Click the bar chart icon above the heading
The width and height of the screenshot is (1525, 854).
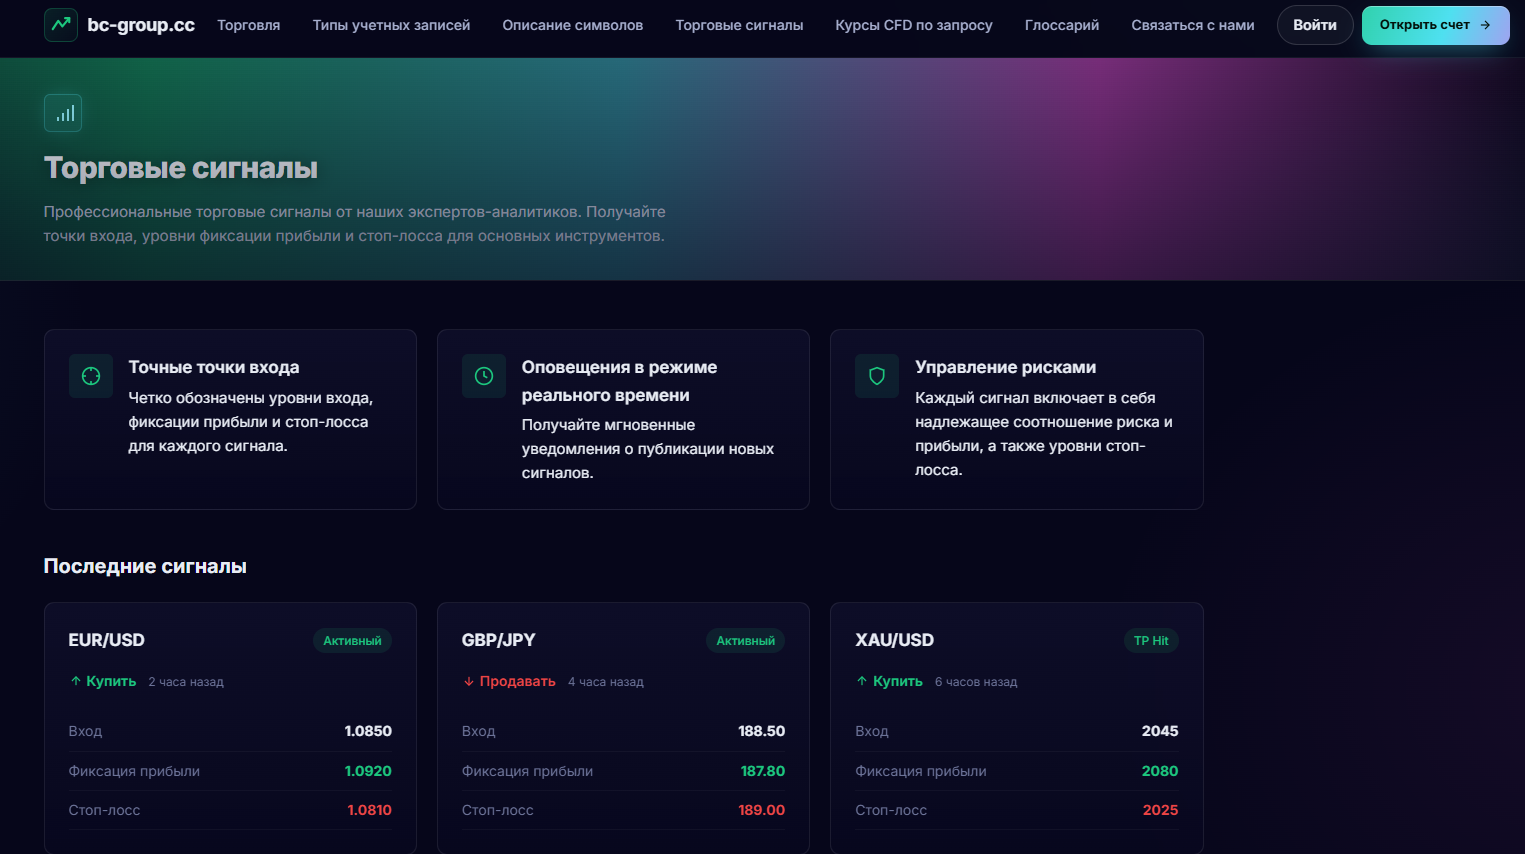click(x=63, y=113)
